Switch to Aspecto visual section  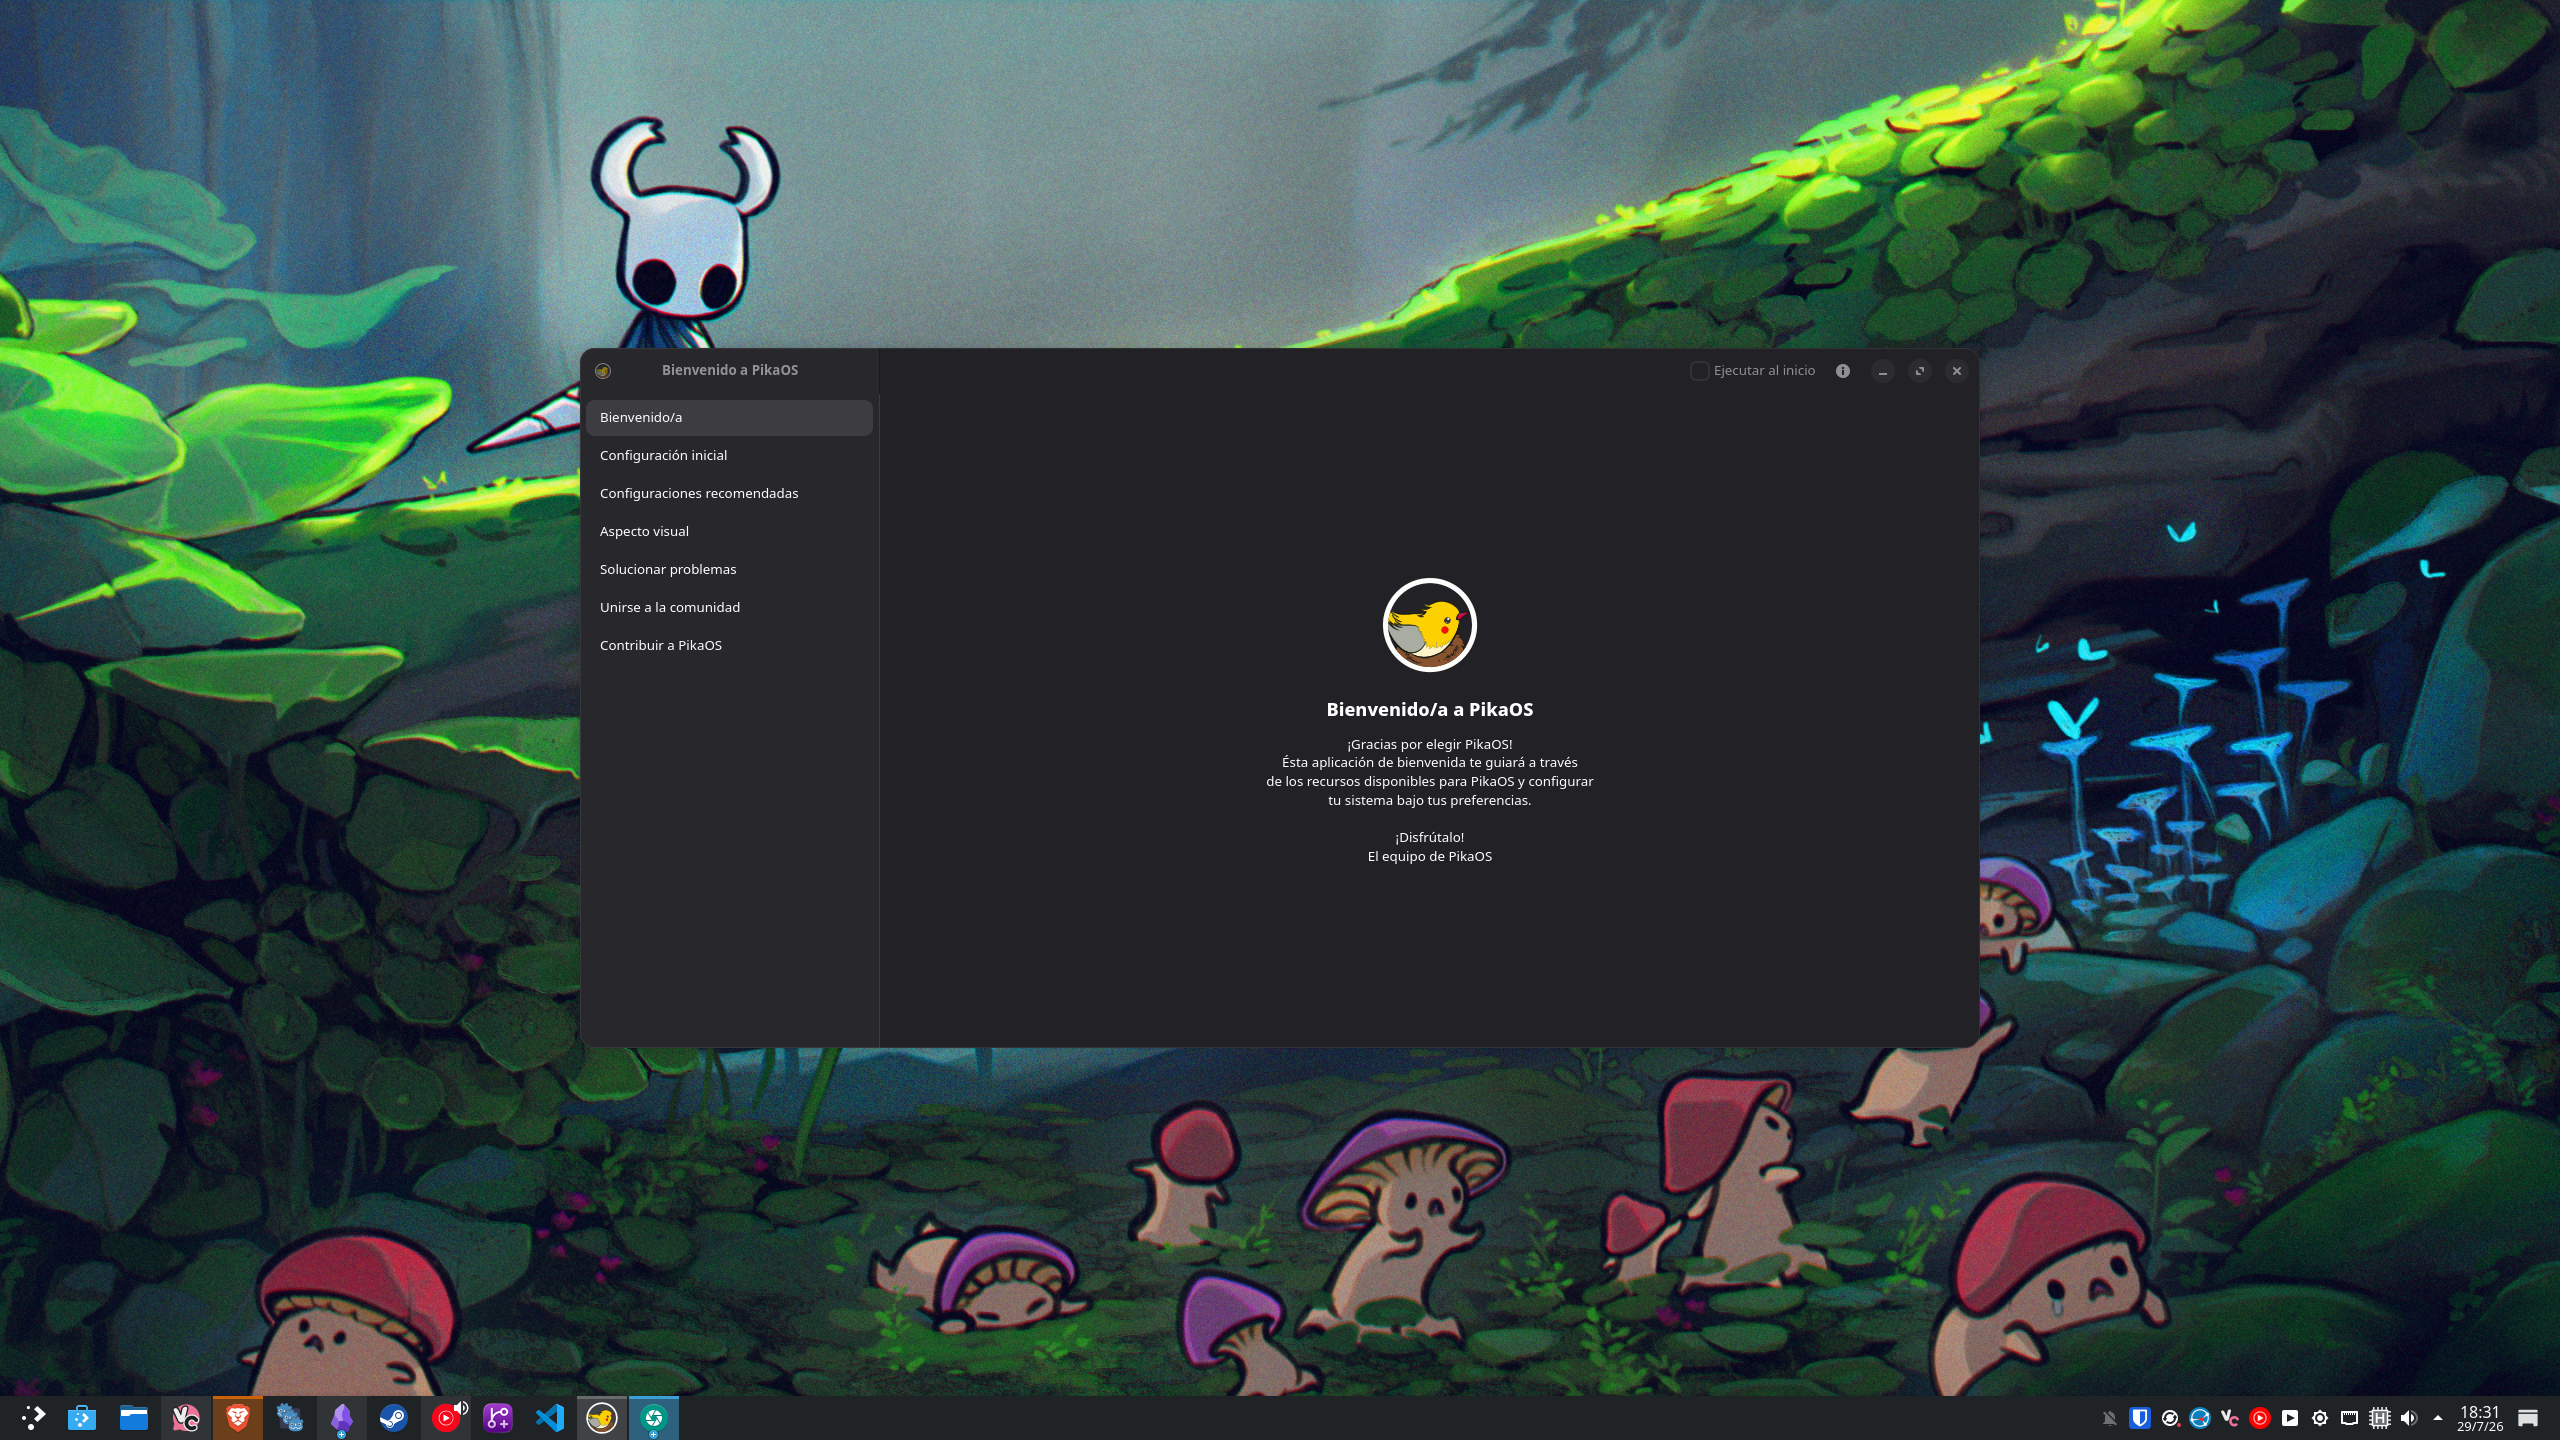pos(729,532)
